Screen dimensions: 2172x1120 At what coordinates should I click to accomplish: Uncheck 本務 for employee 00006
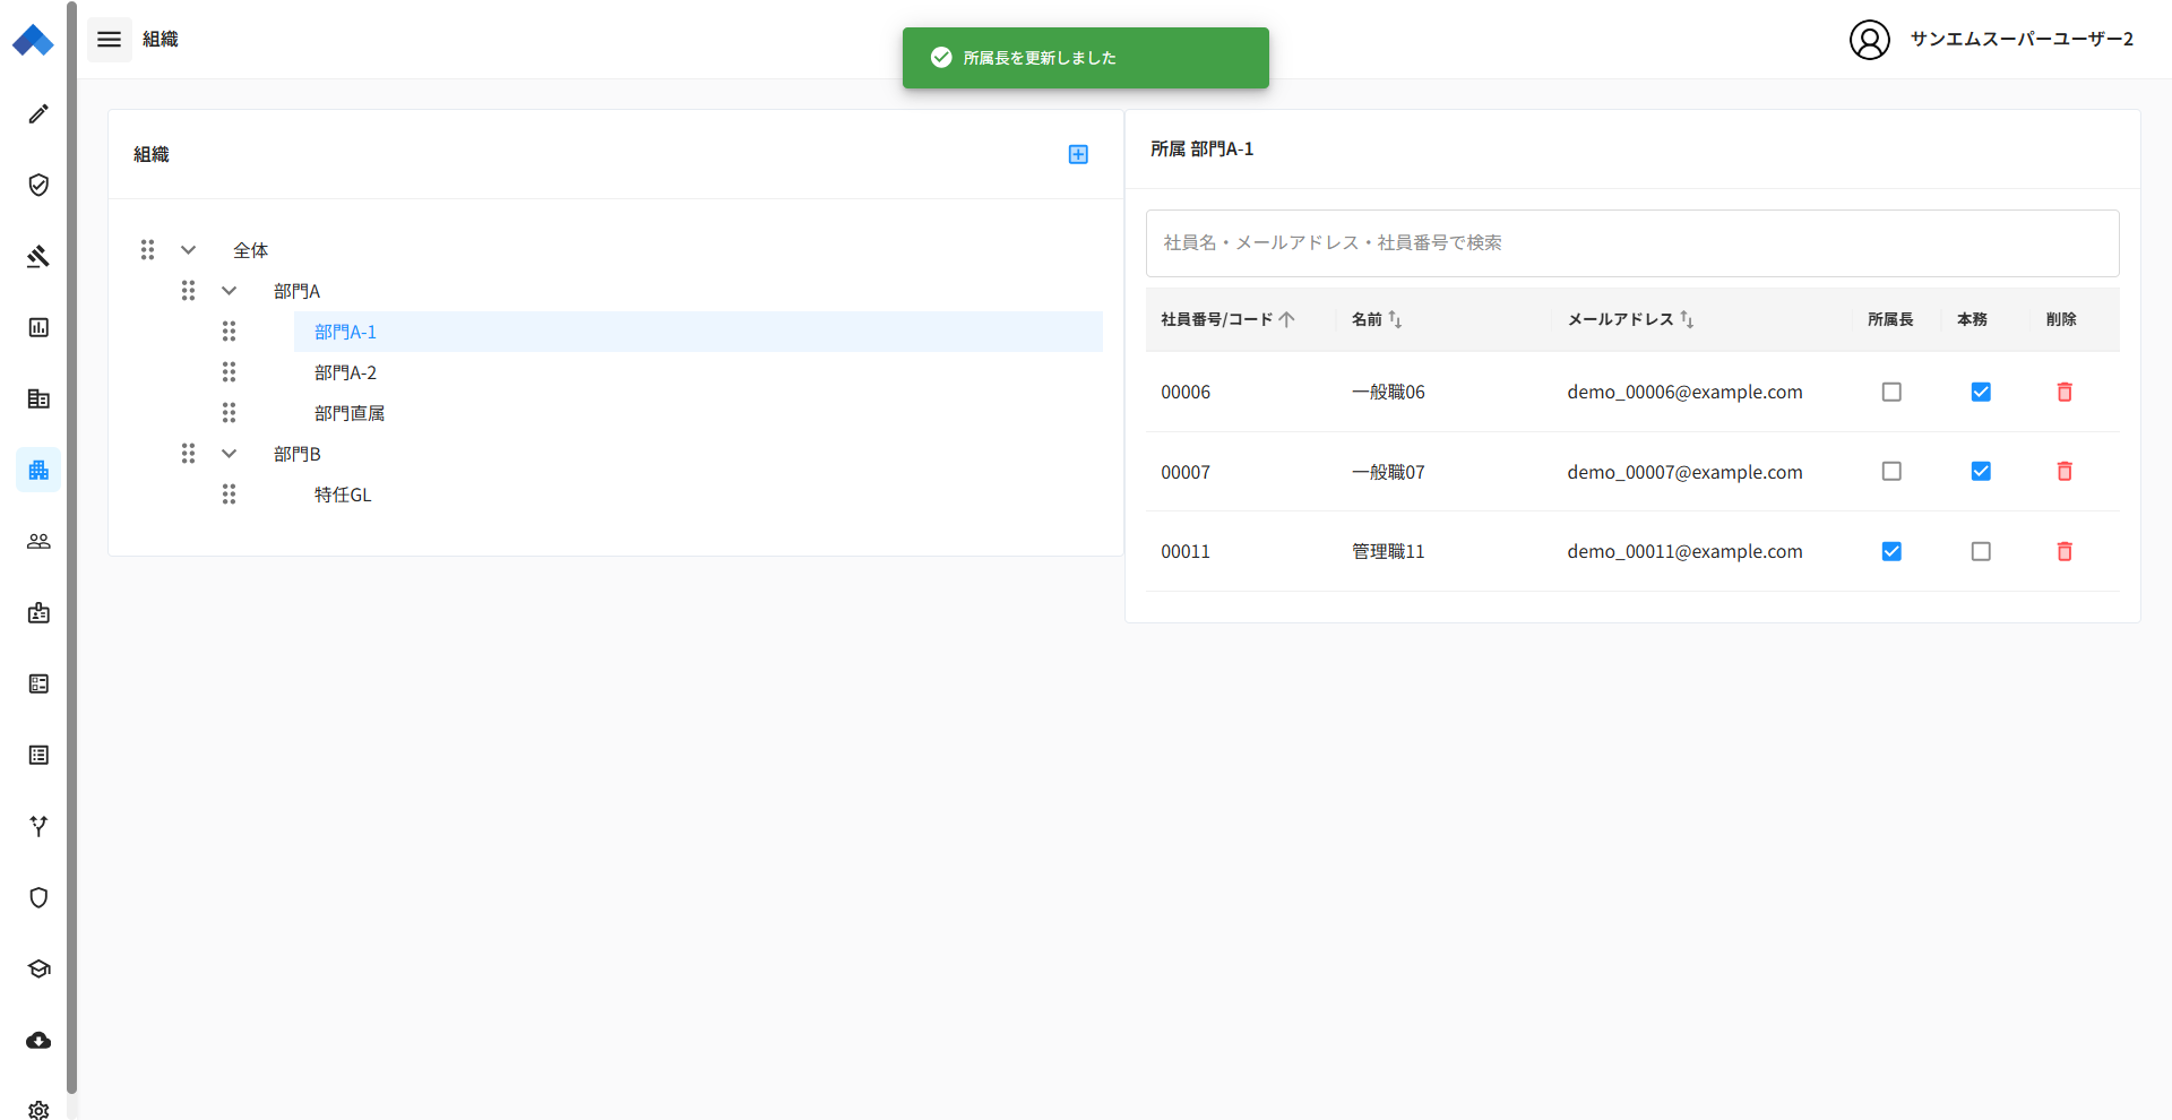point(1980,392)
